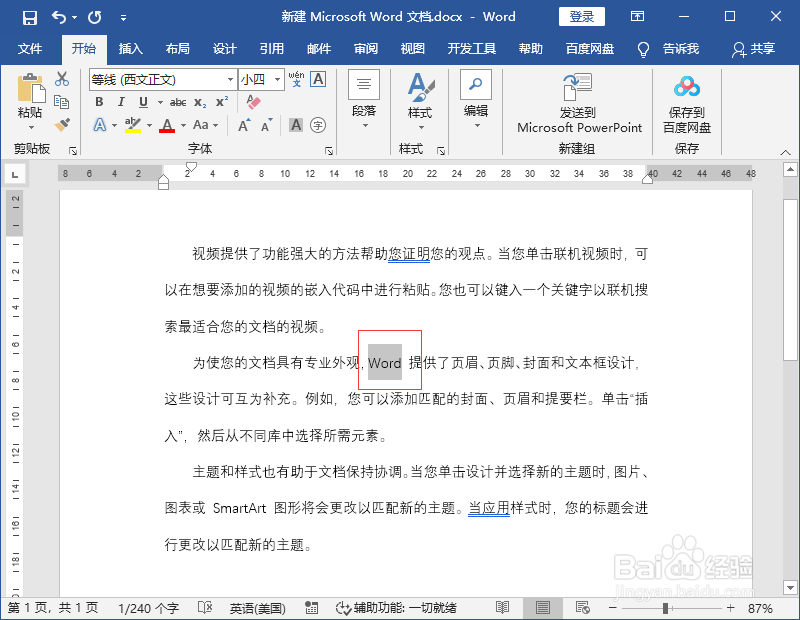Apply bold formatting with the B icon
The width and height of the screenshot is (800, 620).
pos(99,103)
